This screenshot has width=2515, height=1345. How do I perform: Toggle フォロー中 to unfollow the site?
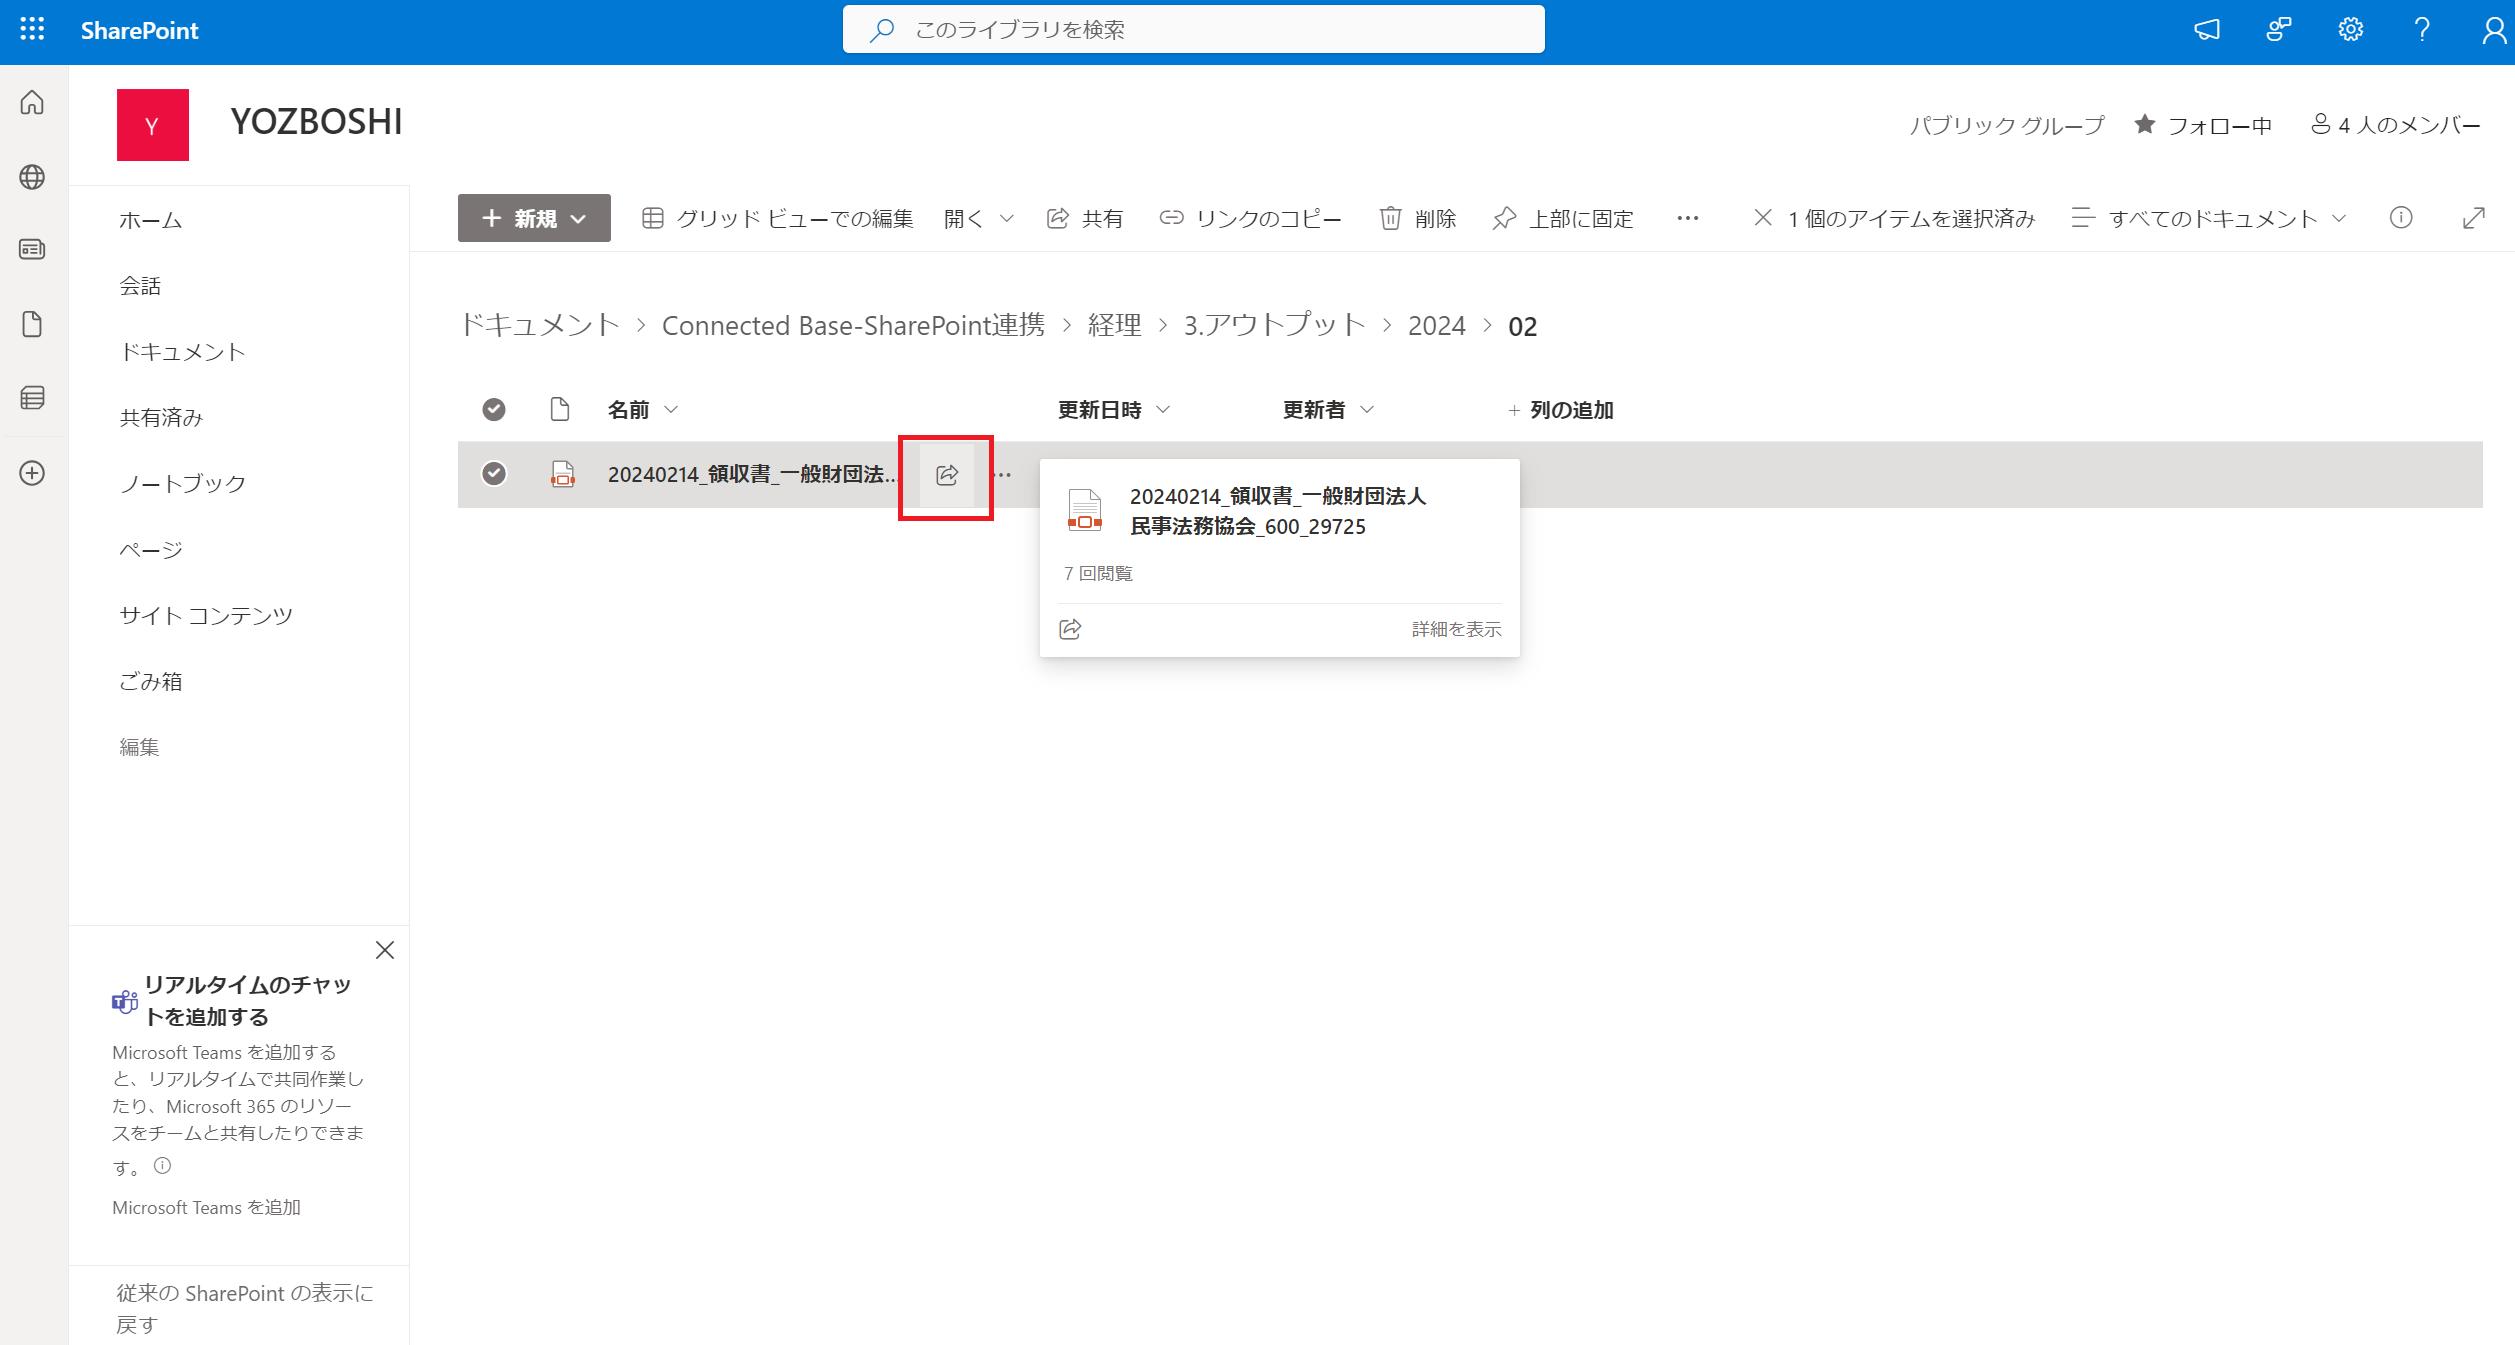(2204, 124)
